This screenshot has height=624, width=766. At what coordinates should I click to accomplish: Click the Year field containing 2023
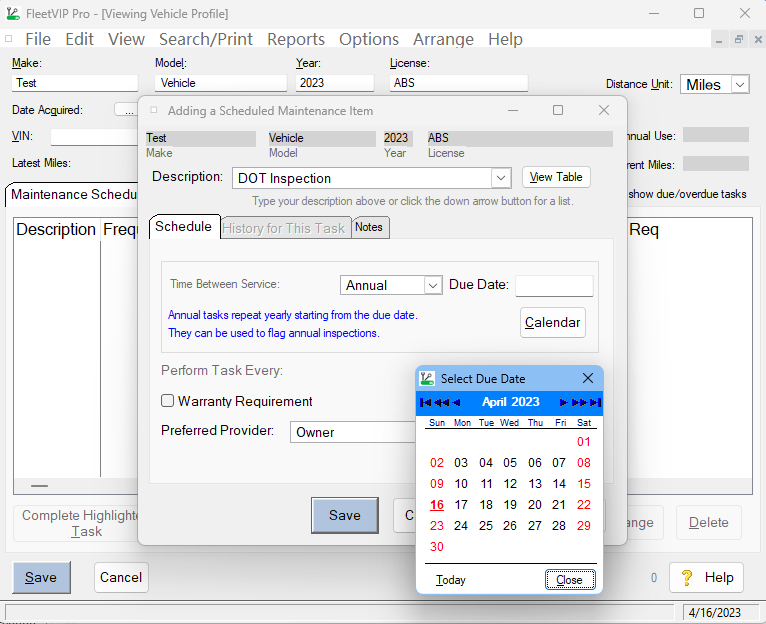coord(335,83)
